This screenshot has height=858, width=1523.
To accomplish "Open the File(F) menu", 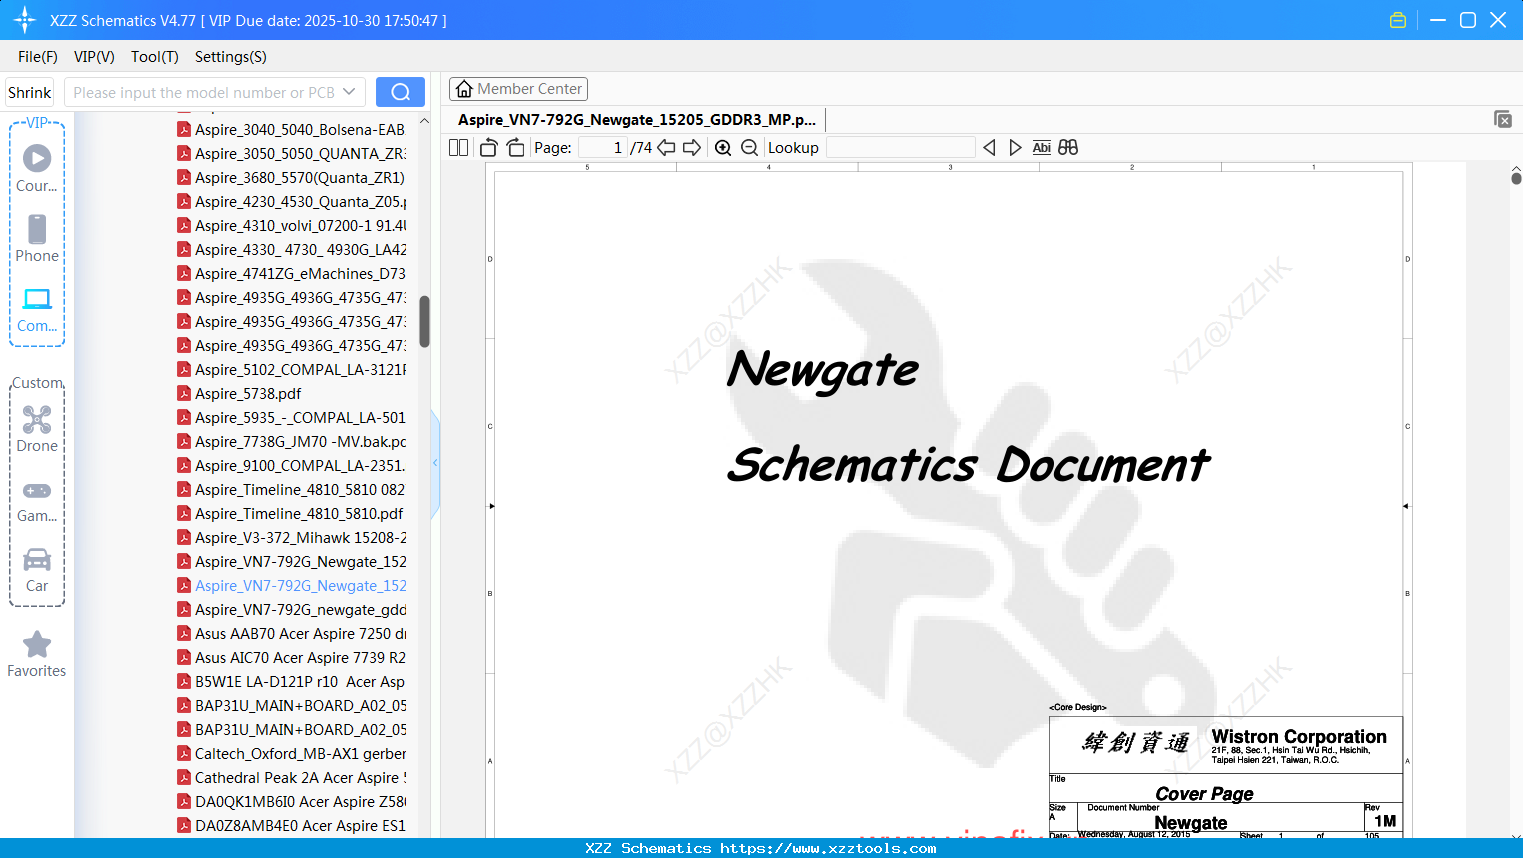I will (x=38, y=57).
